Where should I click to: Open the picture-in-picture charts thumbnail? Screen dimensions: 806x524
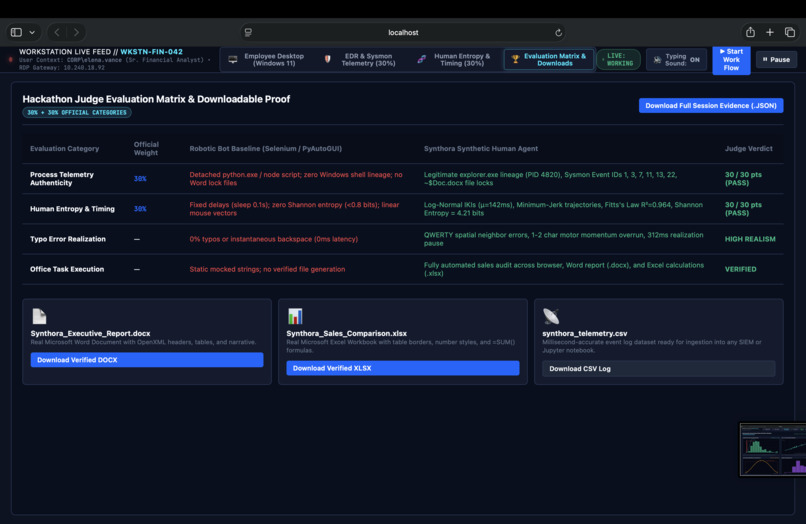click(x=773, y=449)
